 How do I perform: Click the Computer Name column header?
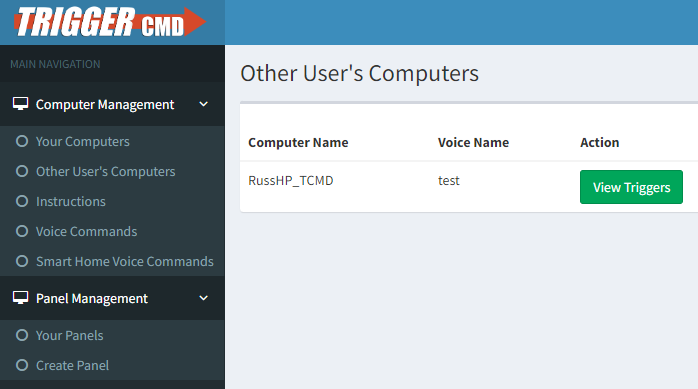[x=298, y=142]
